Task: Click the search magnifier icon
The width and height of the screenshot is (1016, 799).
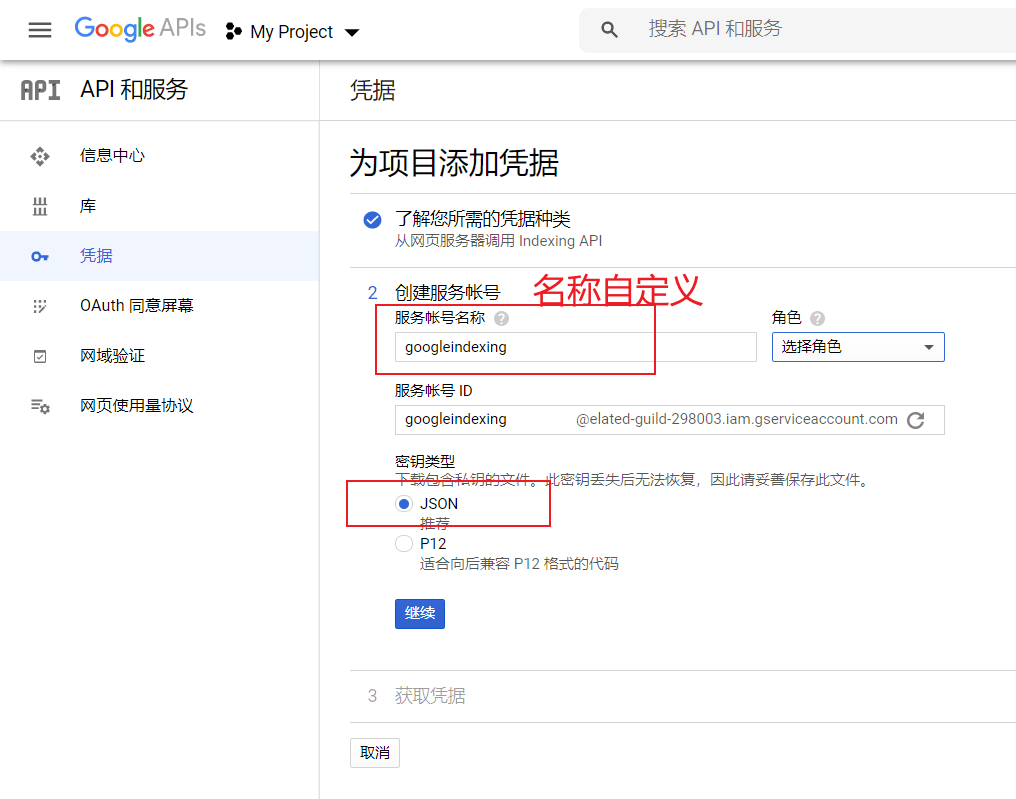Action: [609, 30]
